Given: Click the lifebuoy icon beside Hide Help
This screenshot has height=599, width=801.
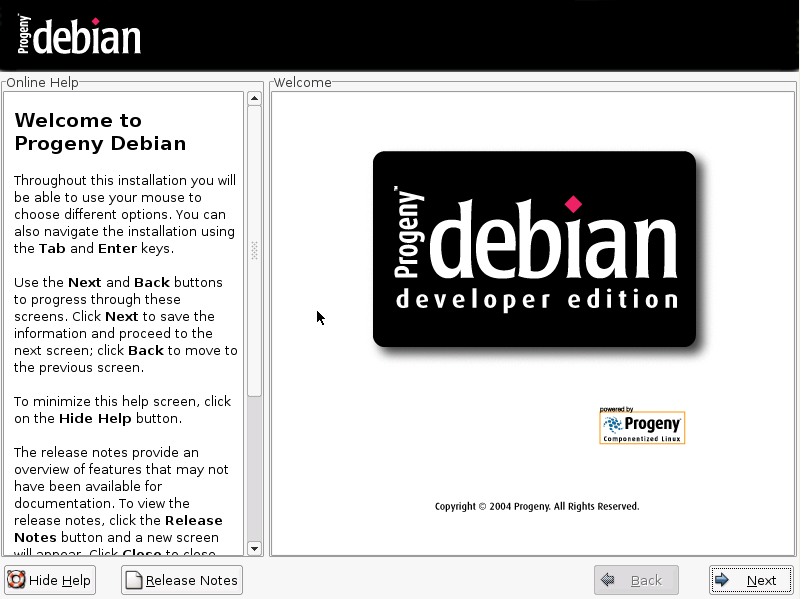Looking at the screenshot, I should [x=17, y=580].
